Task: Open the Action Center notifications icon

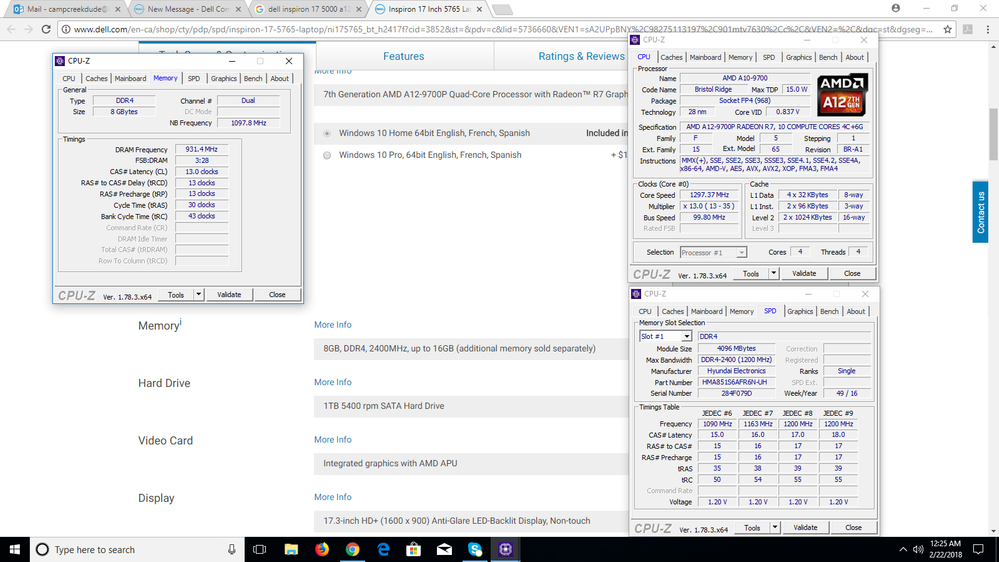Action: pyautogui.click(x=979, y=549)
